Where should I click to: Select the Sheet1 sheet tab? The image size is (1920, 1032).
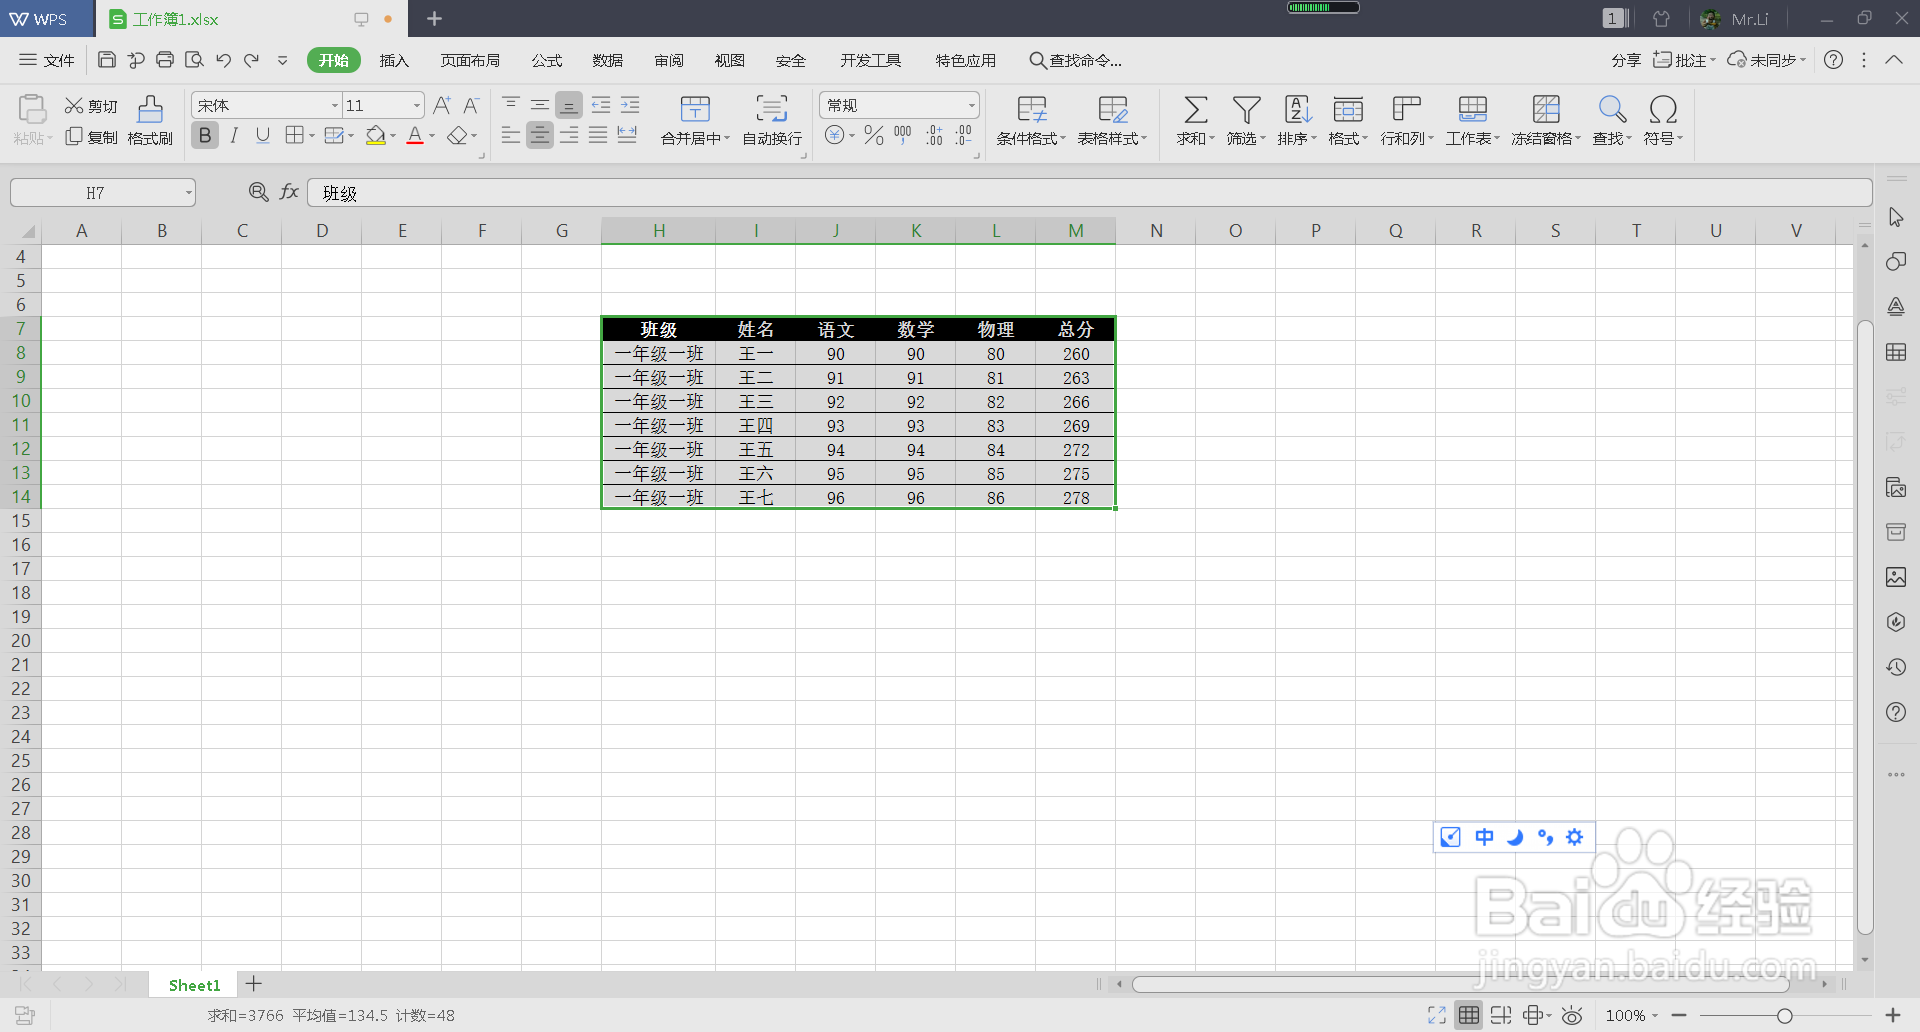pos(194,985)
